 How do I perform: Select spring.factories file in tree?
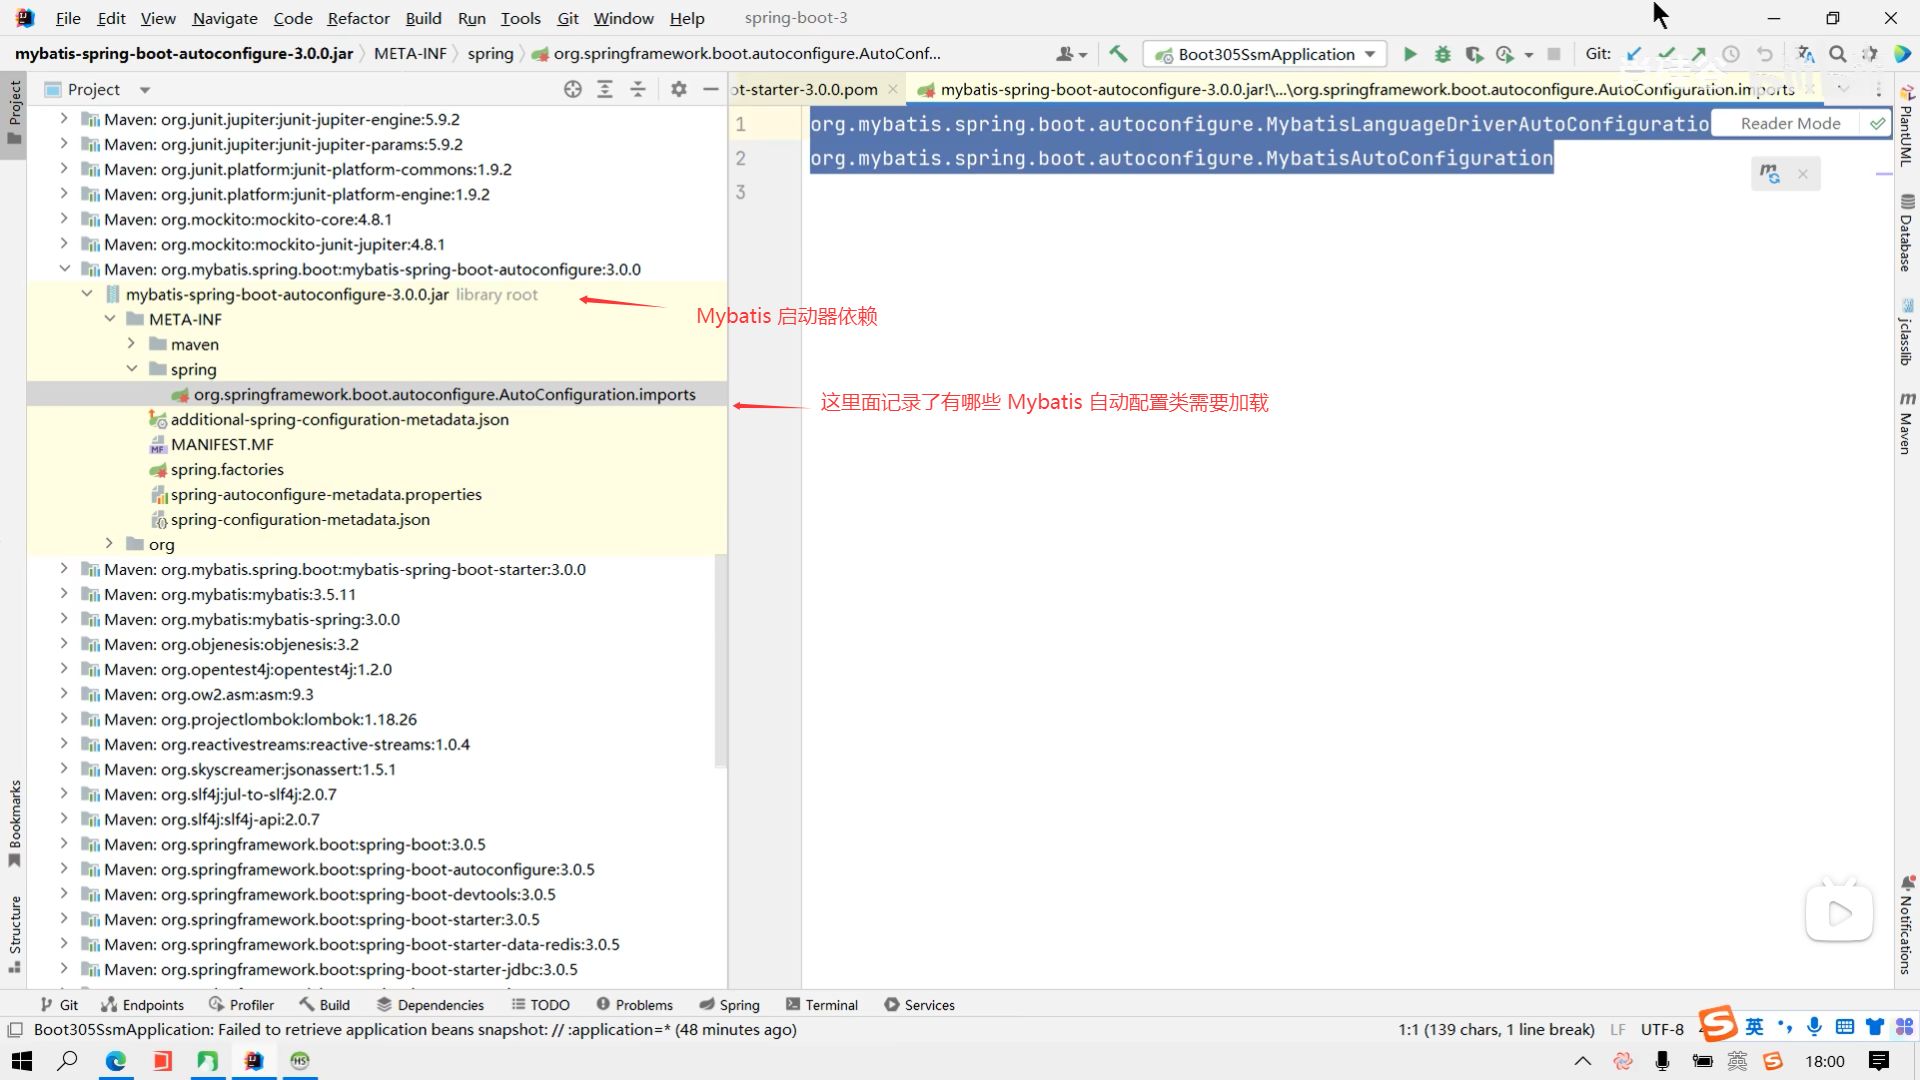point(227,469)
